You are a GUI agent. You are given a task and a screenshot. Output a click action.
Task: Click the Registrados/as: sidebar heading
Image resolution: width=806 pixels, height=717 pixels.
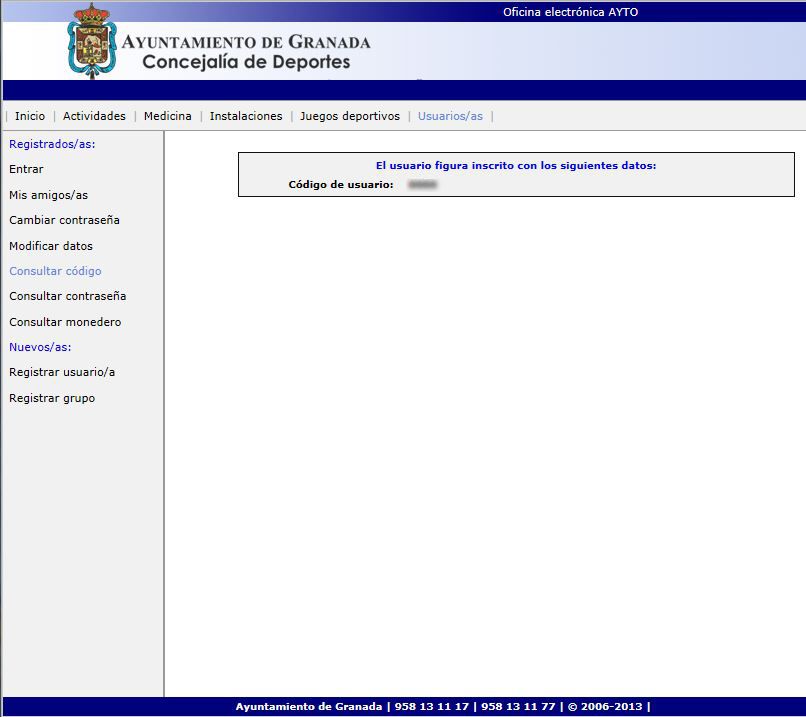[52, 144]
